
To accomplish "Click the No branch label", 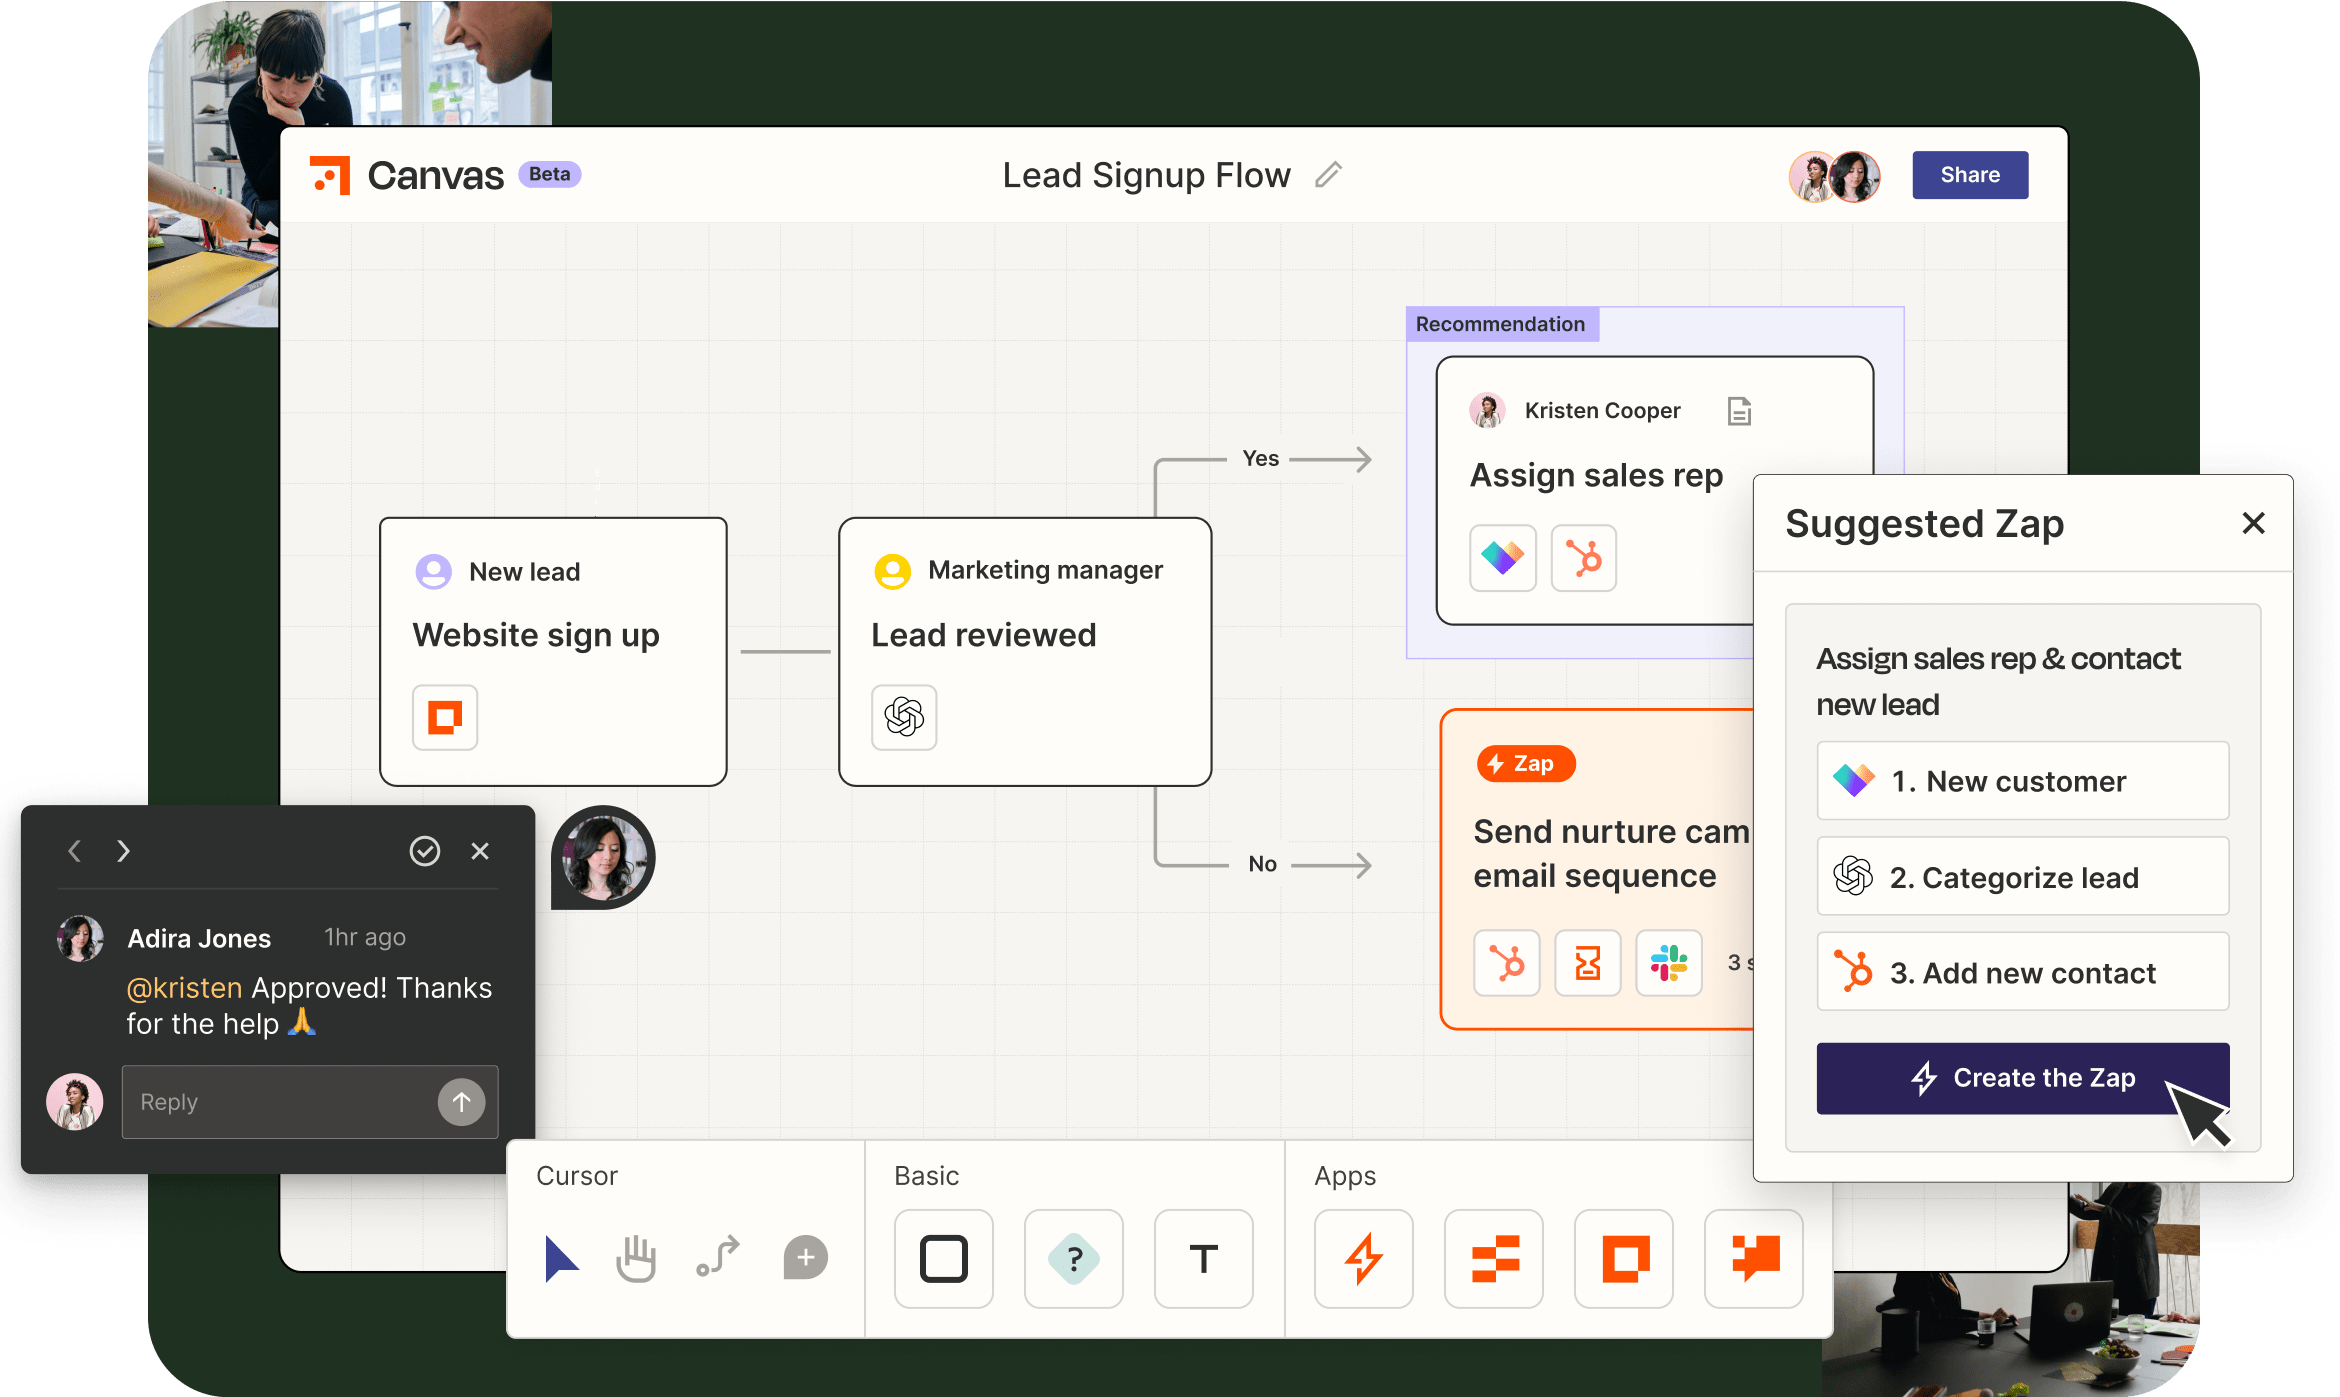I will click(1262, 864).
